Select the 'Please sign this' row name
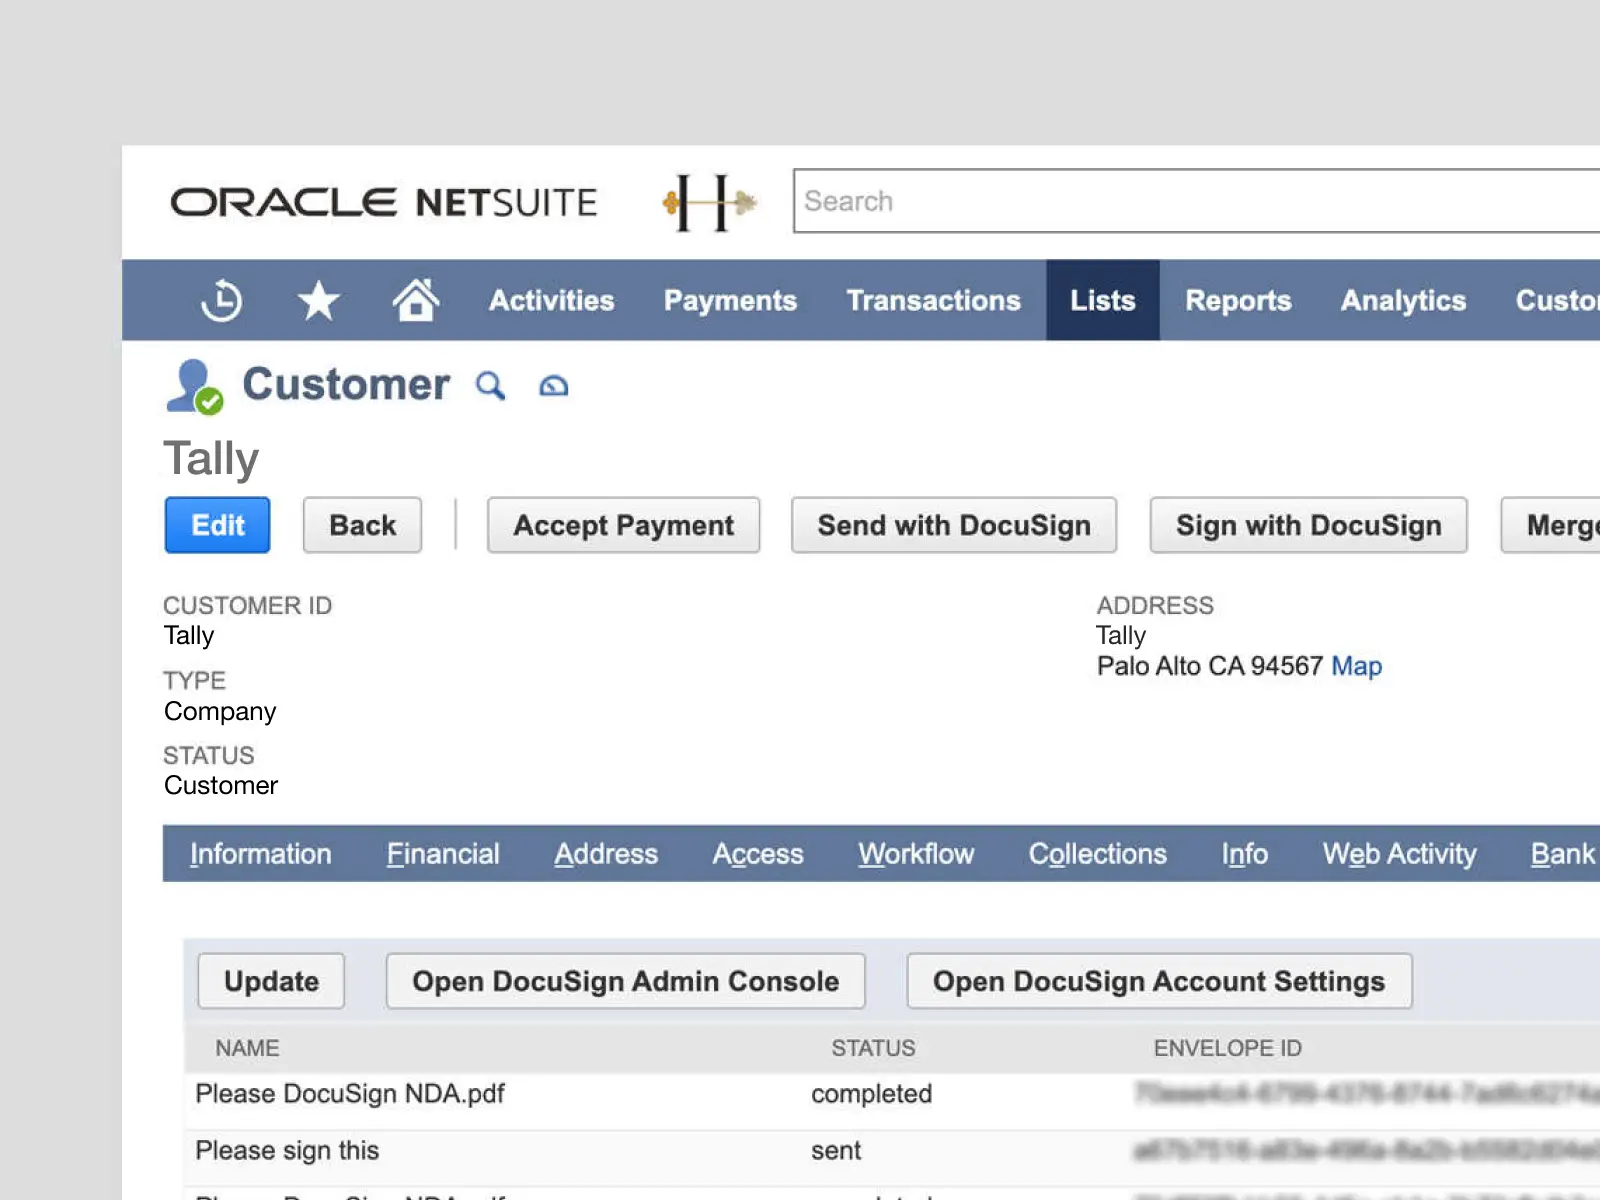This screenshot has width=1600, height=1200. point(287,1150)
